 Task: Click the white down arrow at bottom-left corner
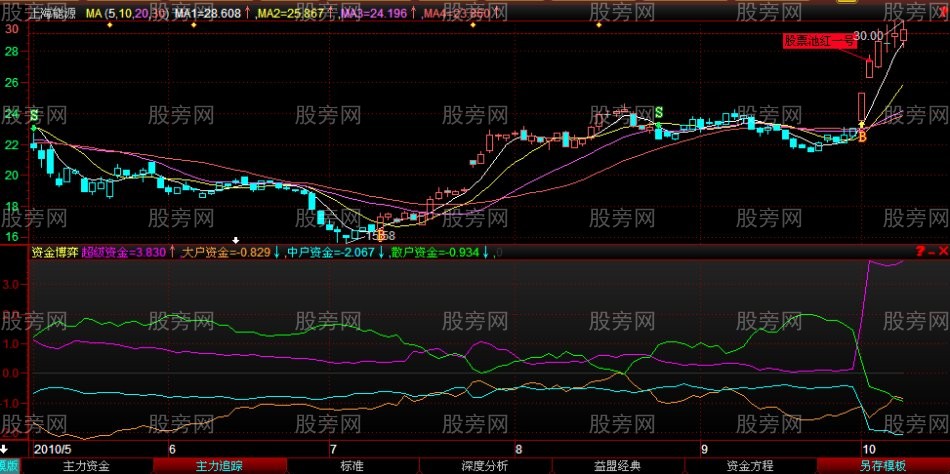(8, 450)
